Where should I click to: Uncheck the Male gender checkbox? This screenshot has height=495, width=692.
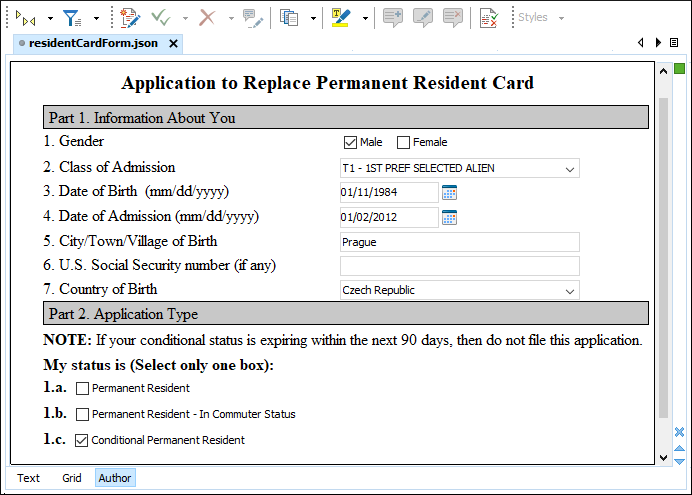click(x=350, y=142)
